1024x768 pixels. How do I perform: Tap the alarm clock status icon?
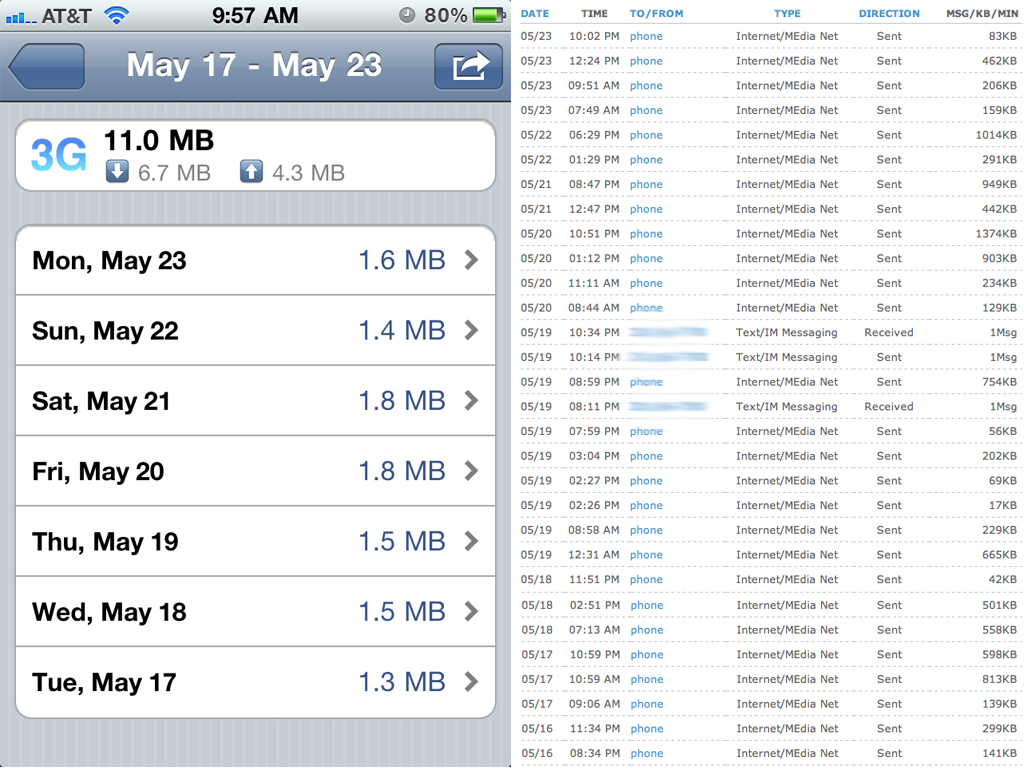407,15
